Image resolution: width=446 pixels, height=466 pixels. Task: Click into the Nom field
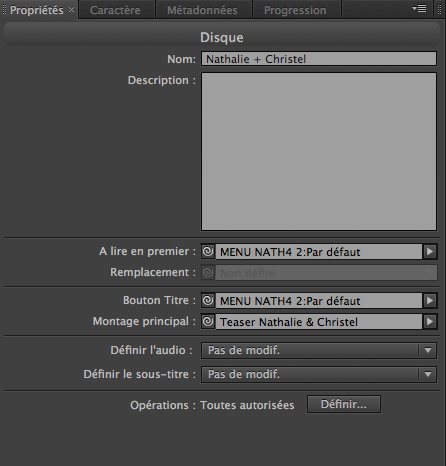coord(319,59)
